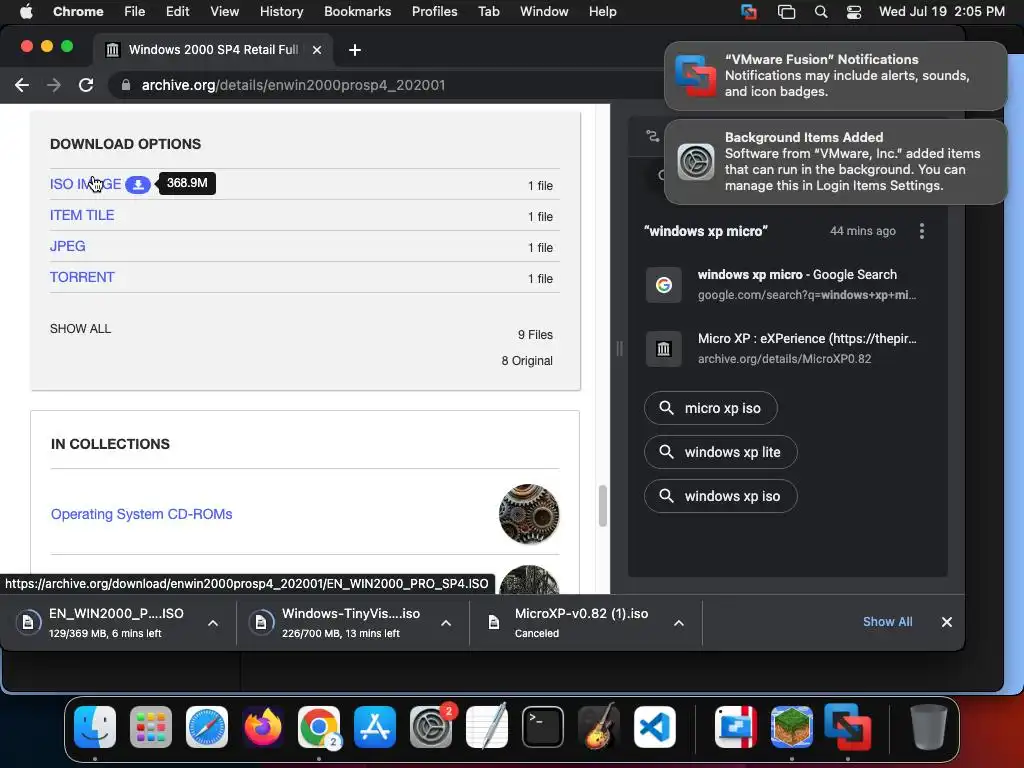Close the downloads bar
Screen dimensions: 1024x768
click(x=947, y=622)
